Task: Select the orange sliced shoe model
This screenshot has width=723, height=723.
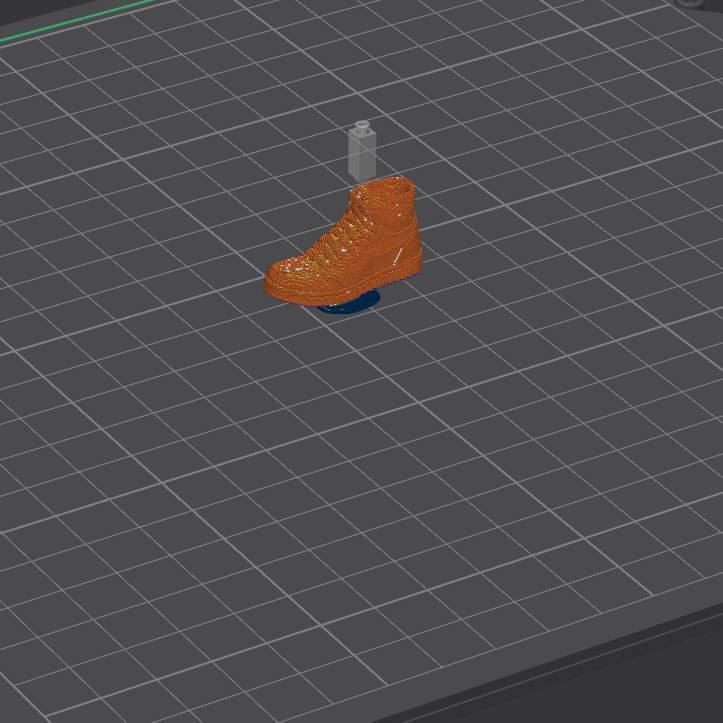Action: pos(344,243)
